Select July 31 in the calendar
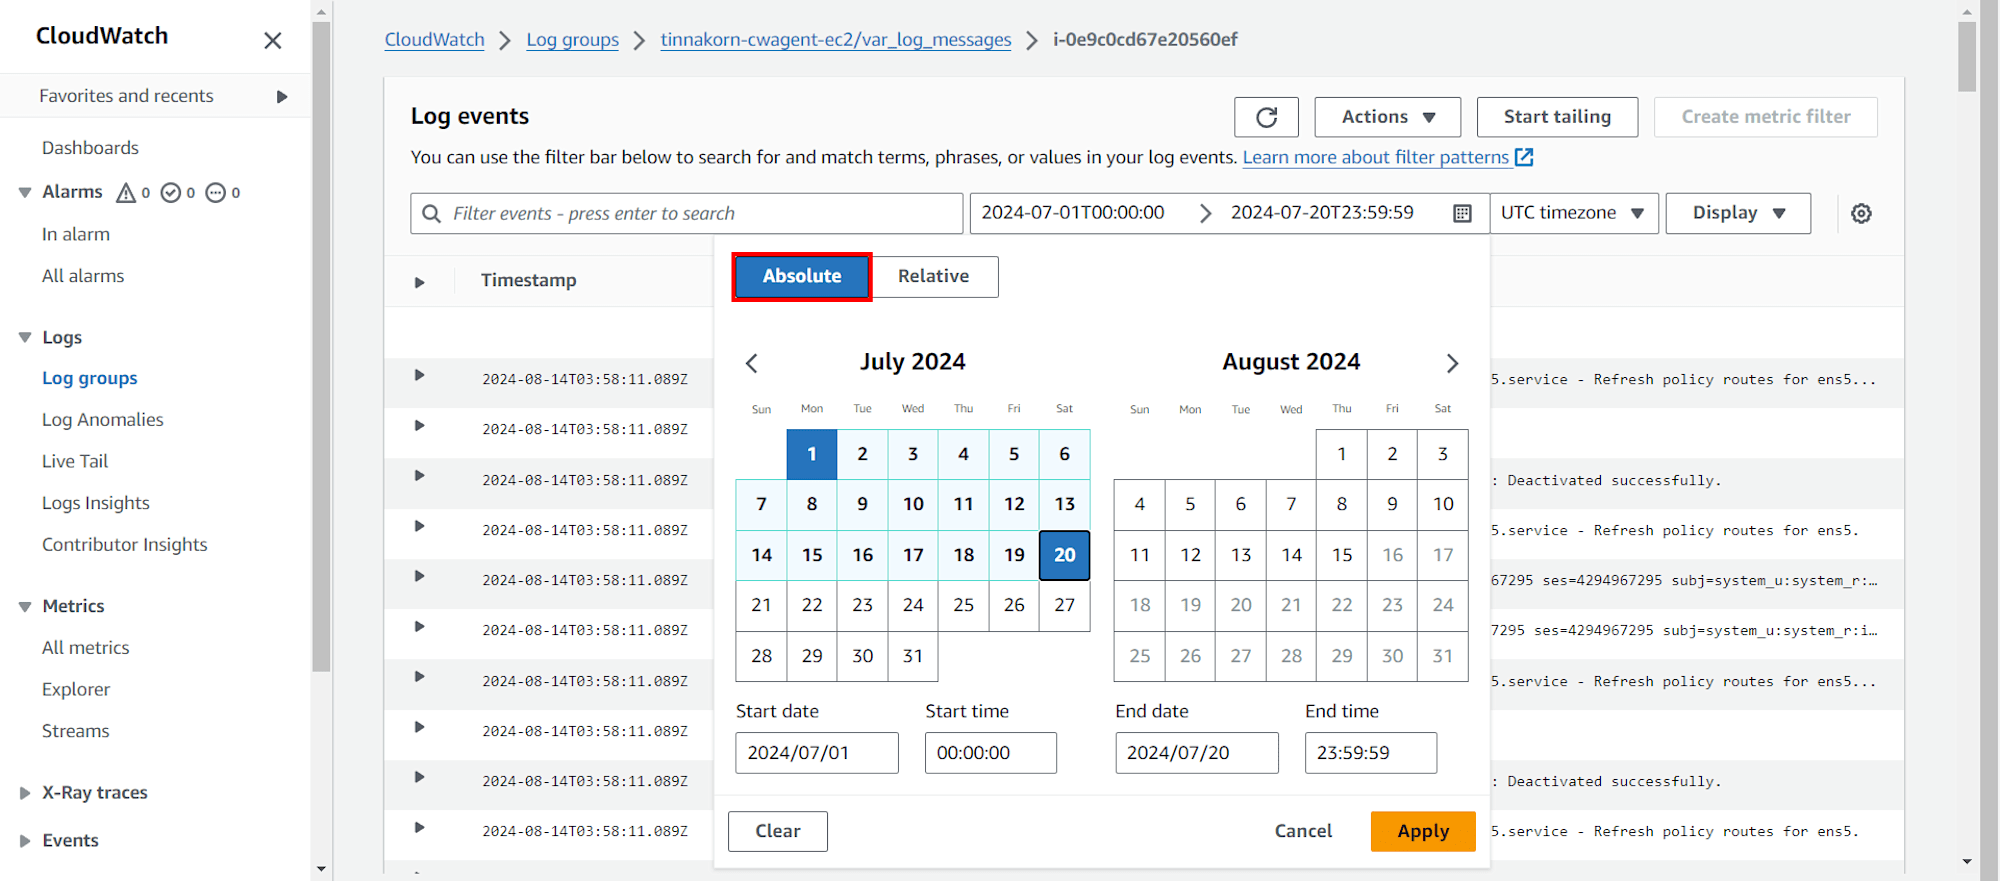This screenshot has height=881, width=2000. point(913,656)
